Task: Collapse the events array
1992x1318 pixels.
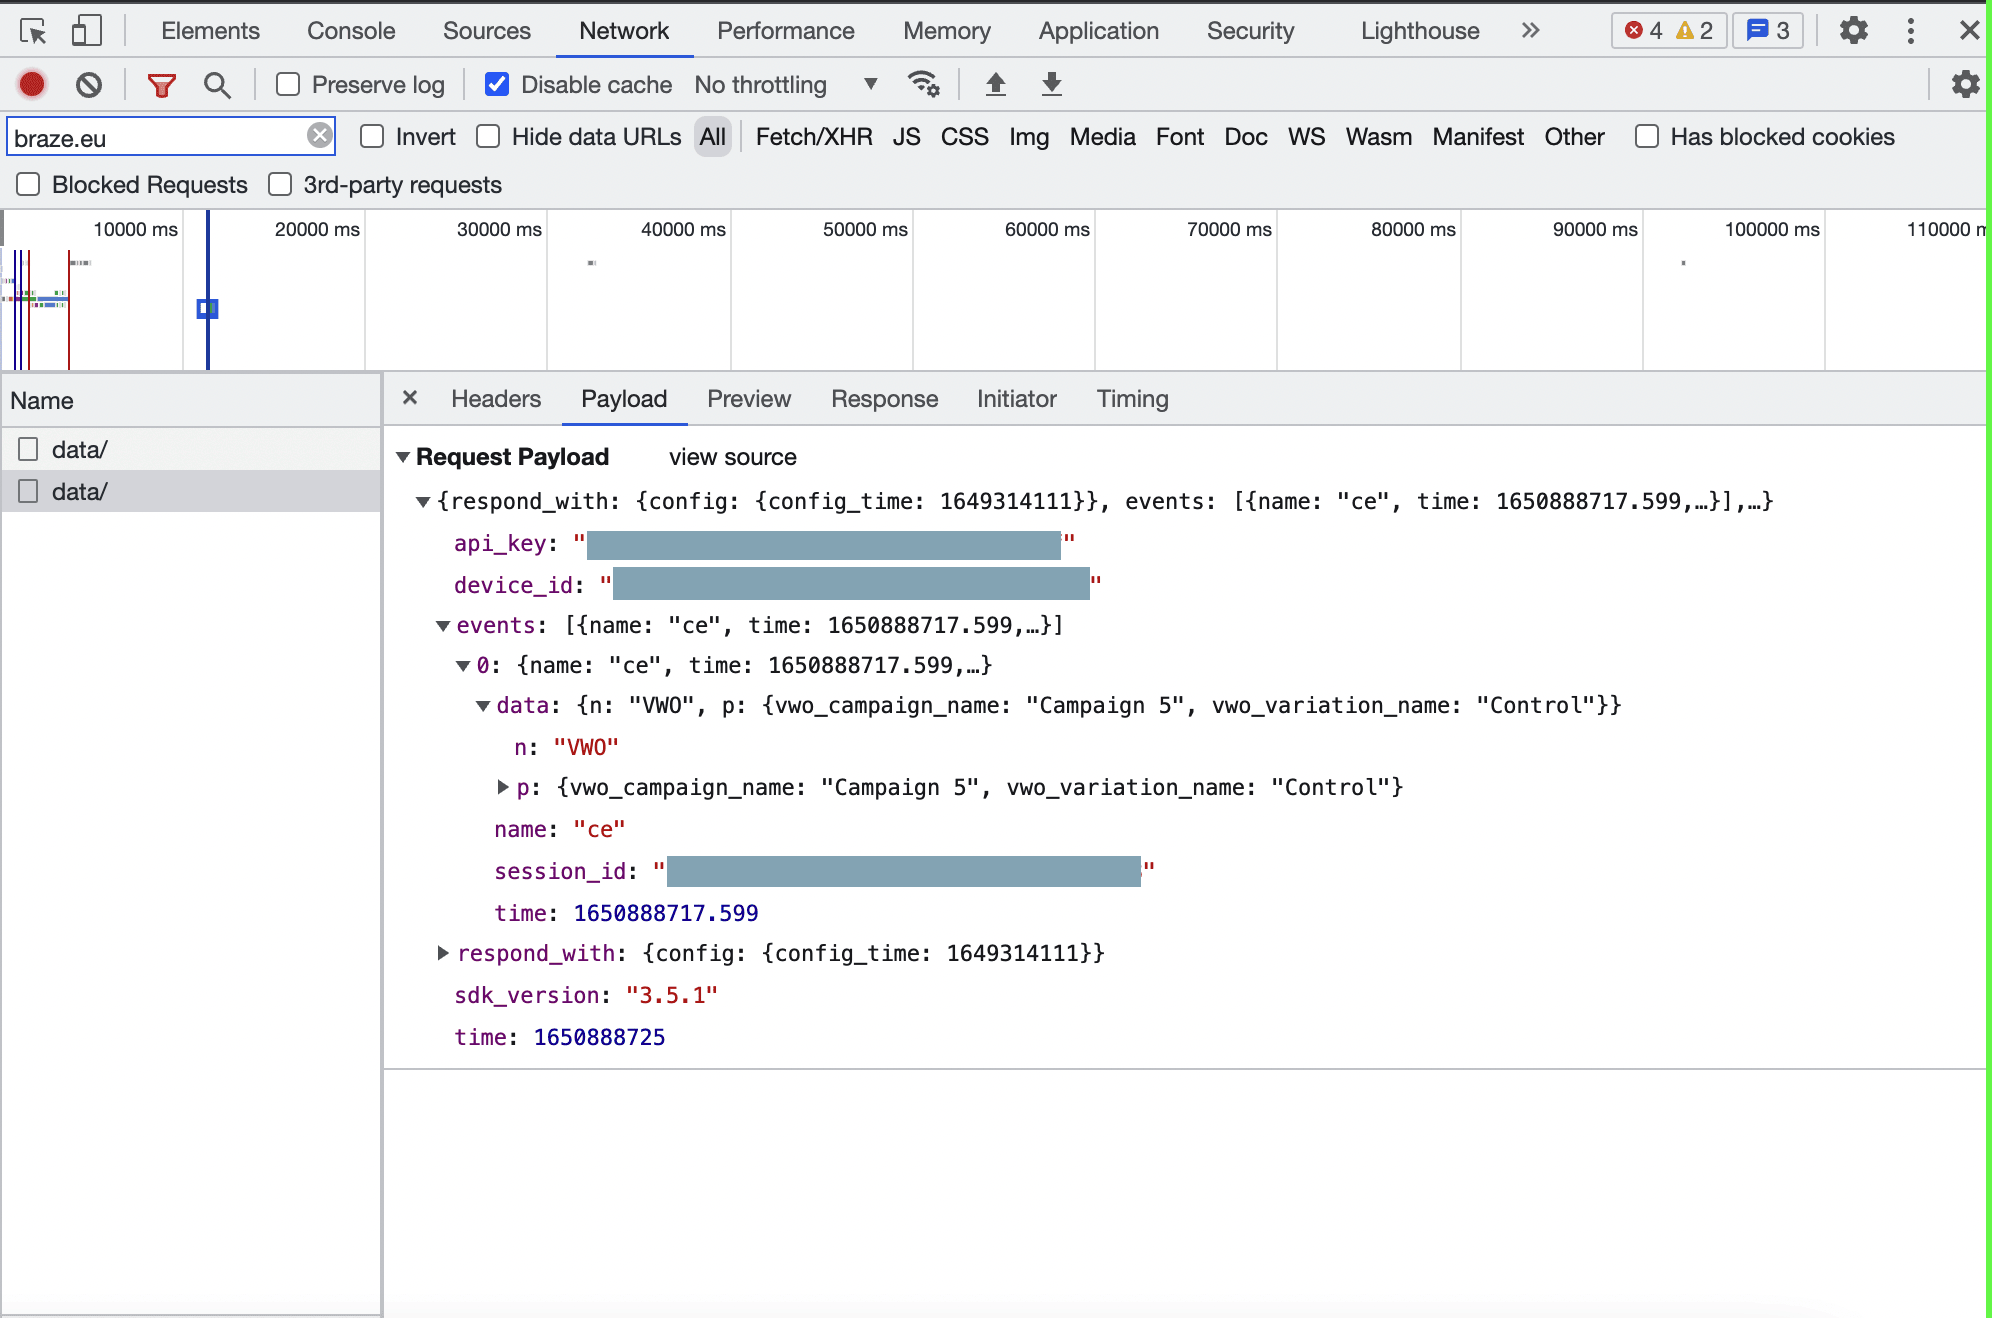Action: coord(443,626)
